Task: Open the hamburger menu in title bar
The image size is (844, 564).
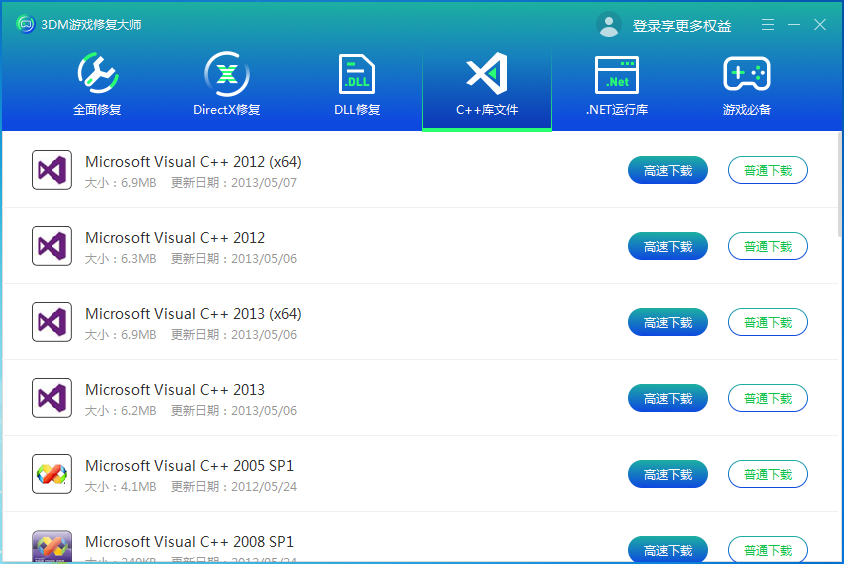Action: click(x=768, y=25)
